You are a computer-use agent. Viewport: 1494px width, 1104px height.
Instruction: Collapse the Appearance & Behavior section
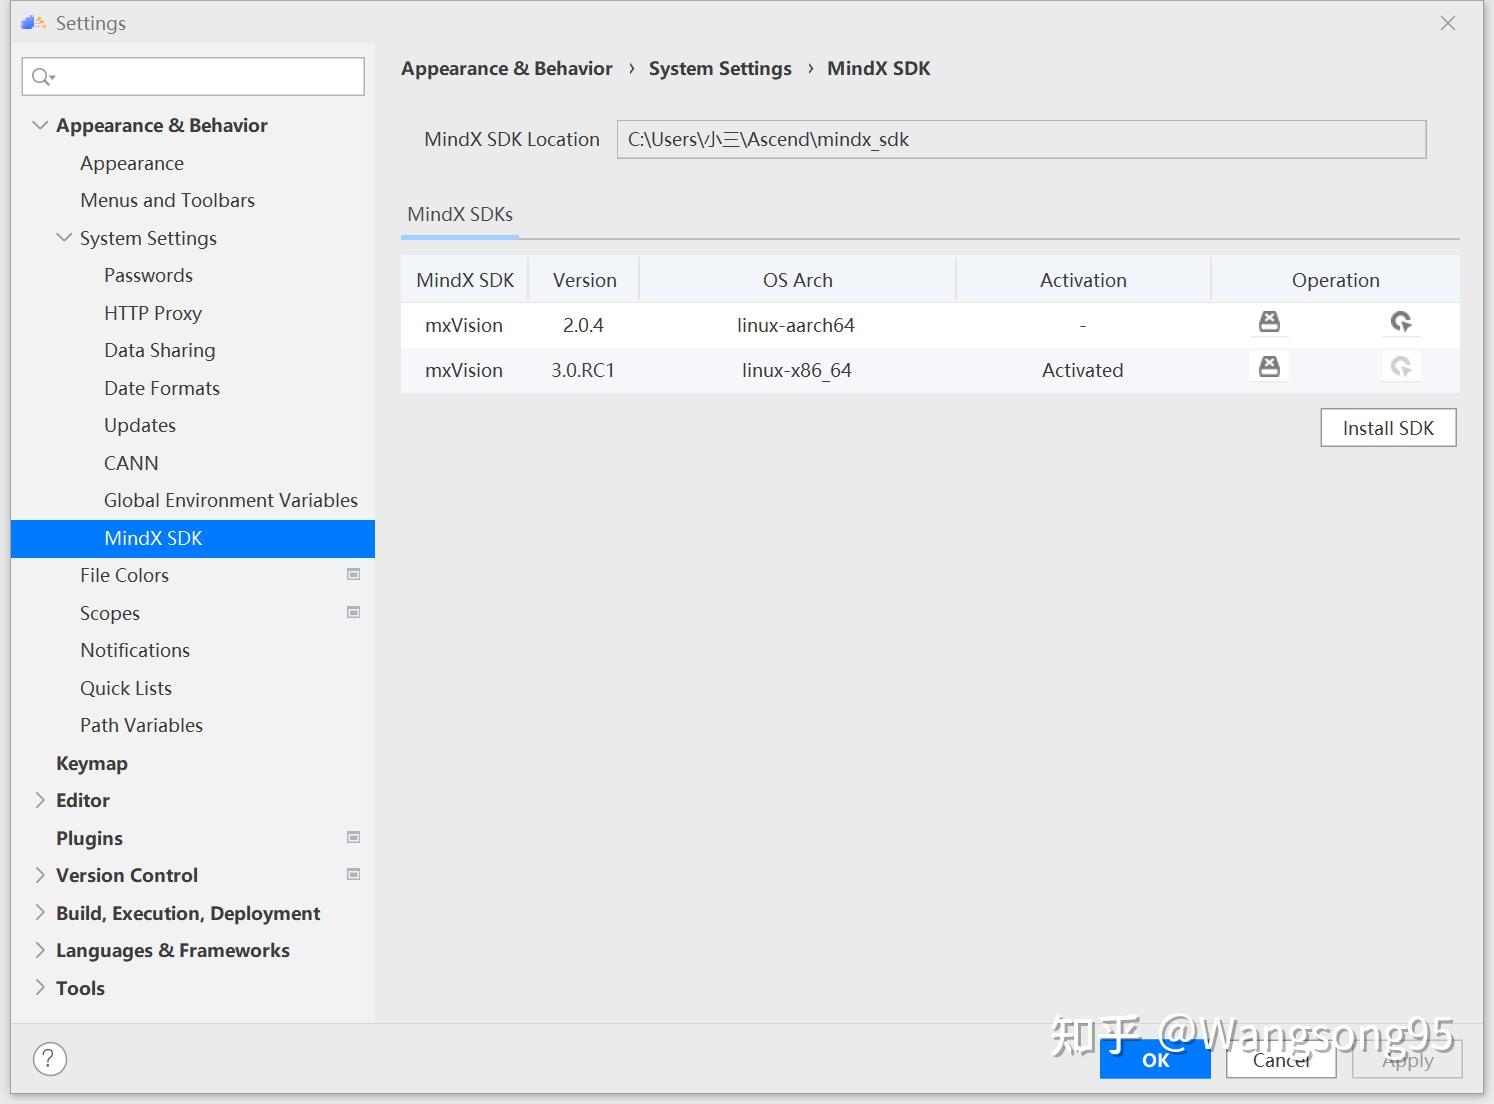(x=40, y=126)
